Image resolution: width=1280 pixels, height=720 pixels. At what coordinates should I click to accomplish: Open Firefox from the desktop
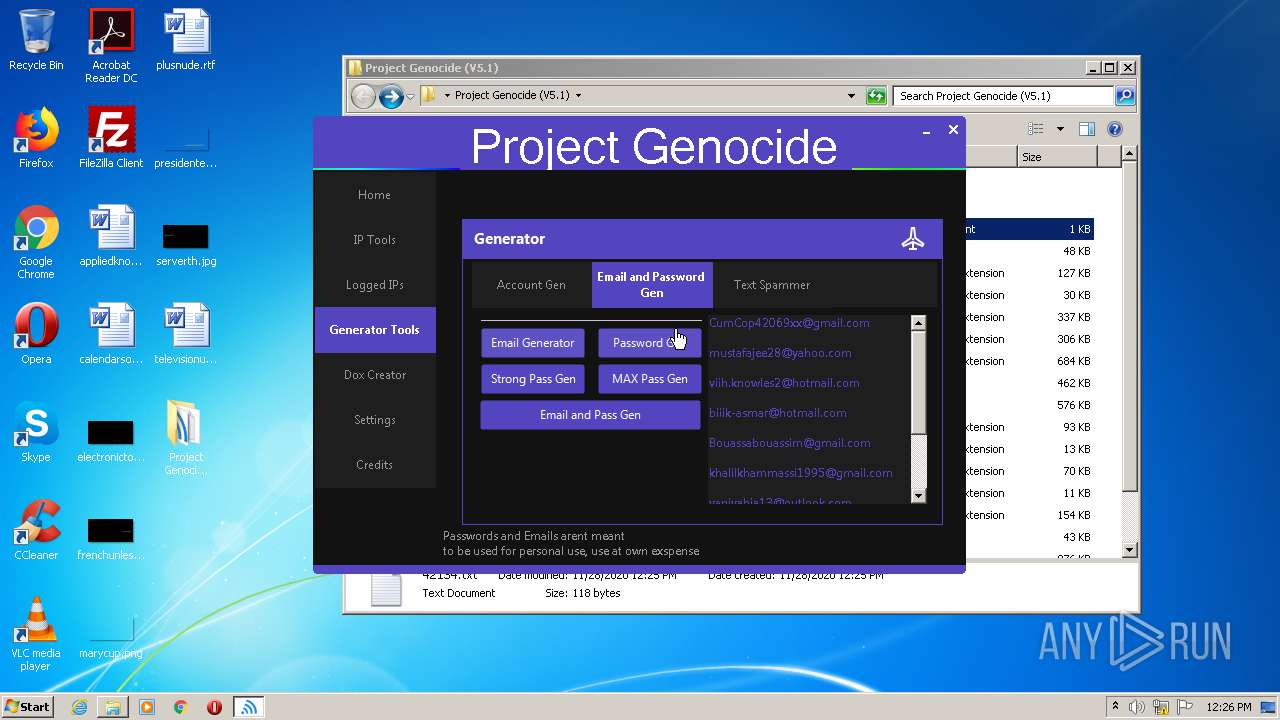(36, 138)
